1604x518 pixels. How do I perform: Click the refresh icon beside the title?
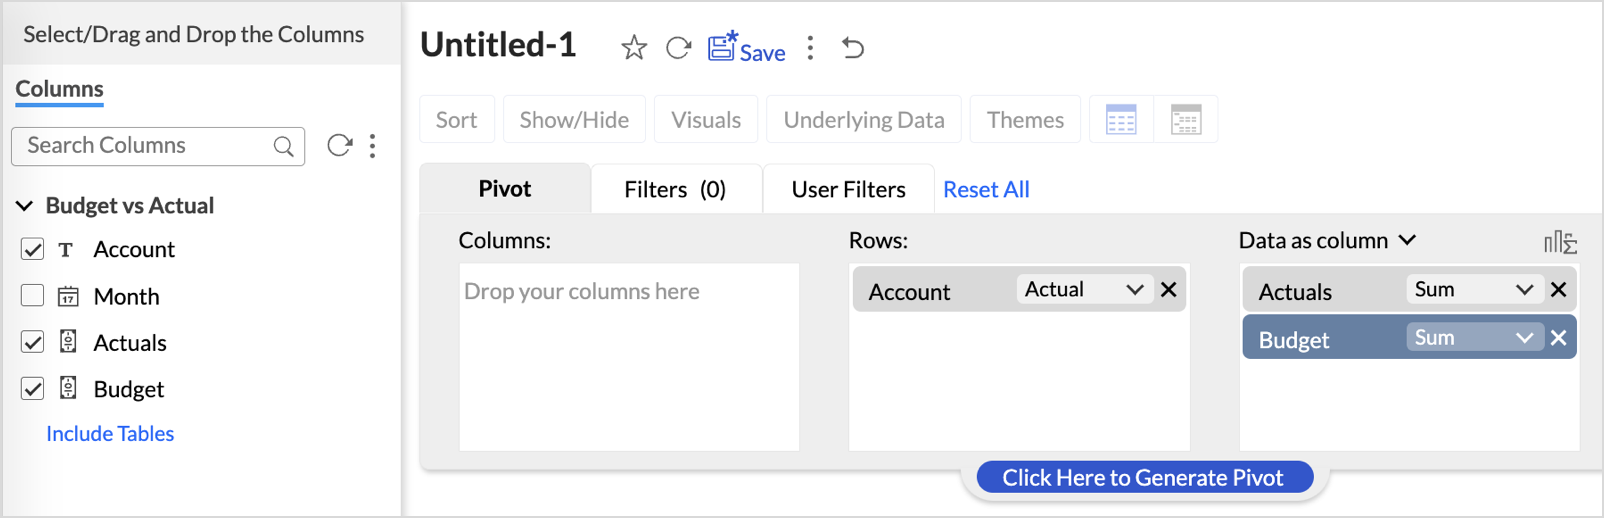678,48
